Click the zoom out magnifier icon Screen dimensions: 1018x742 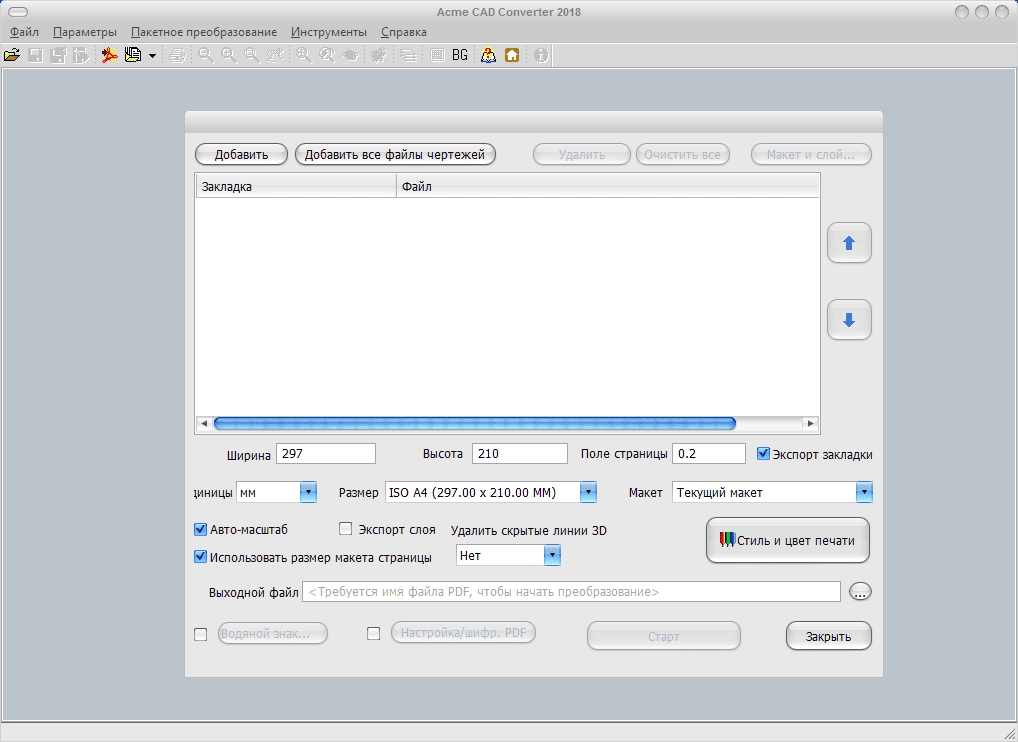[206, 55]
